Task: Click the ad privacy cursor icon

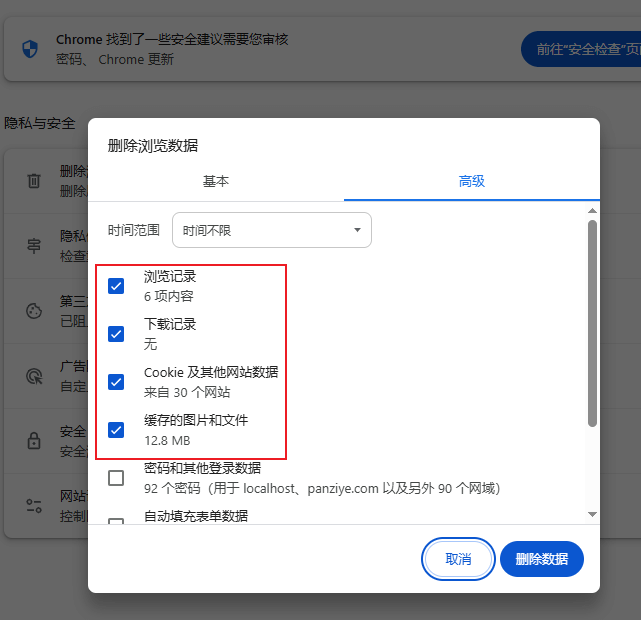Action: [34, 376]
